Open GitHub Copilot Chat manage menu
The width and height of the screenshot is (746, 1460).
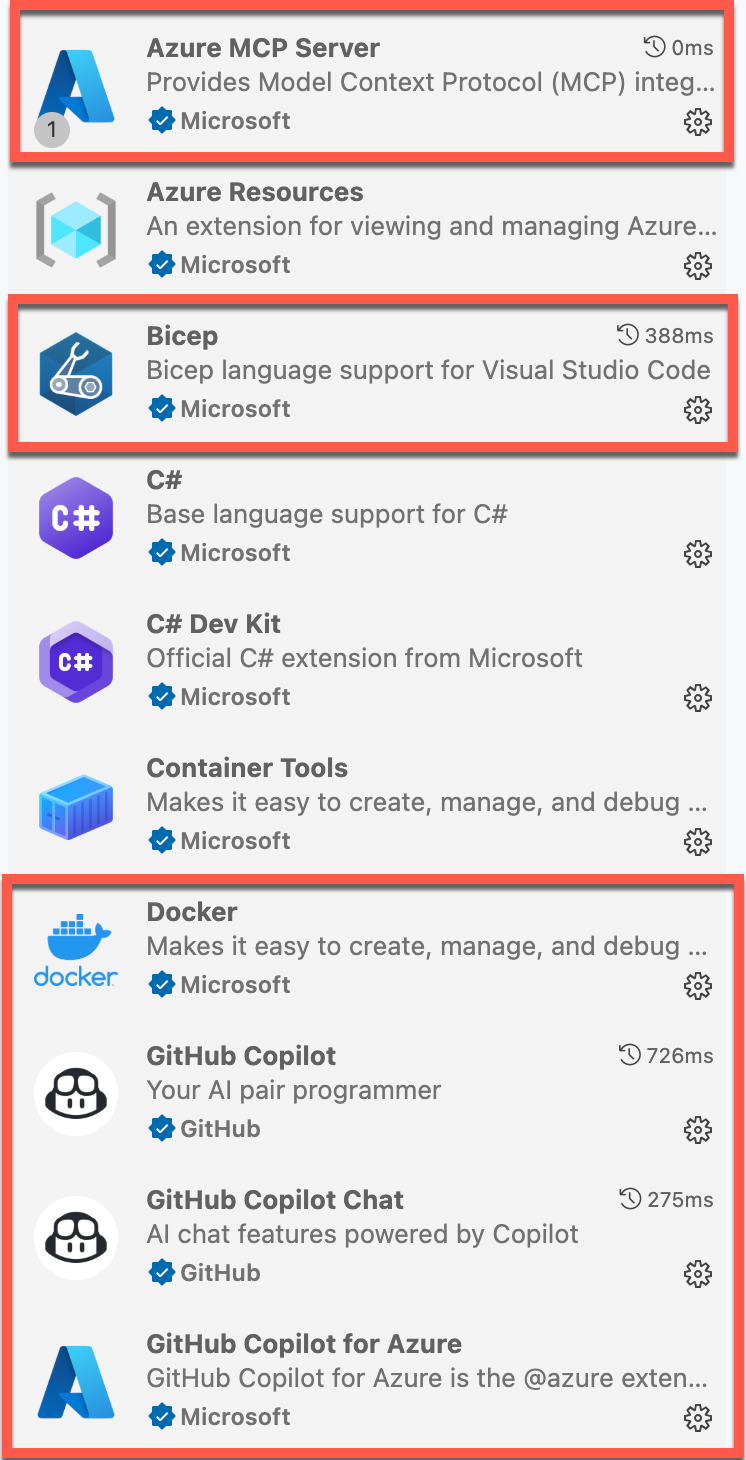[x=698, y=1274]
